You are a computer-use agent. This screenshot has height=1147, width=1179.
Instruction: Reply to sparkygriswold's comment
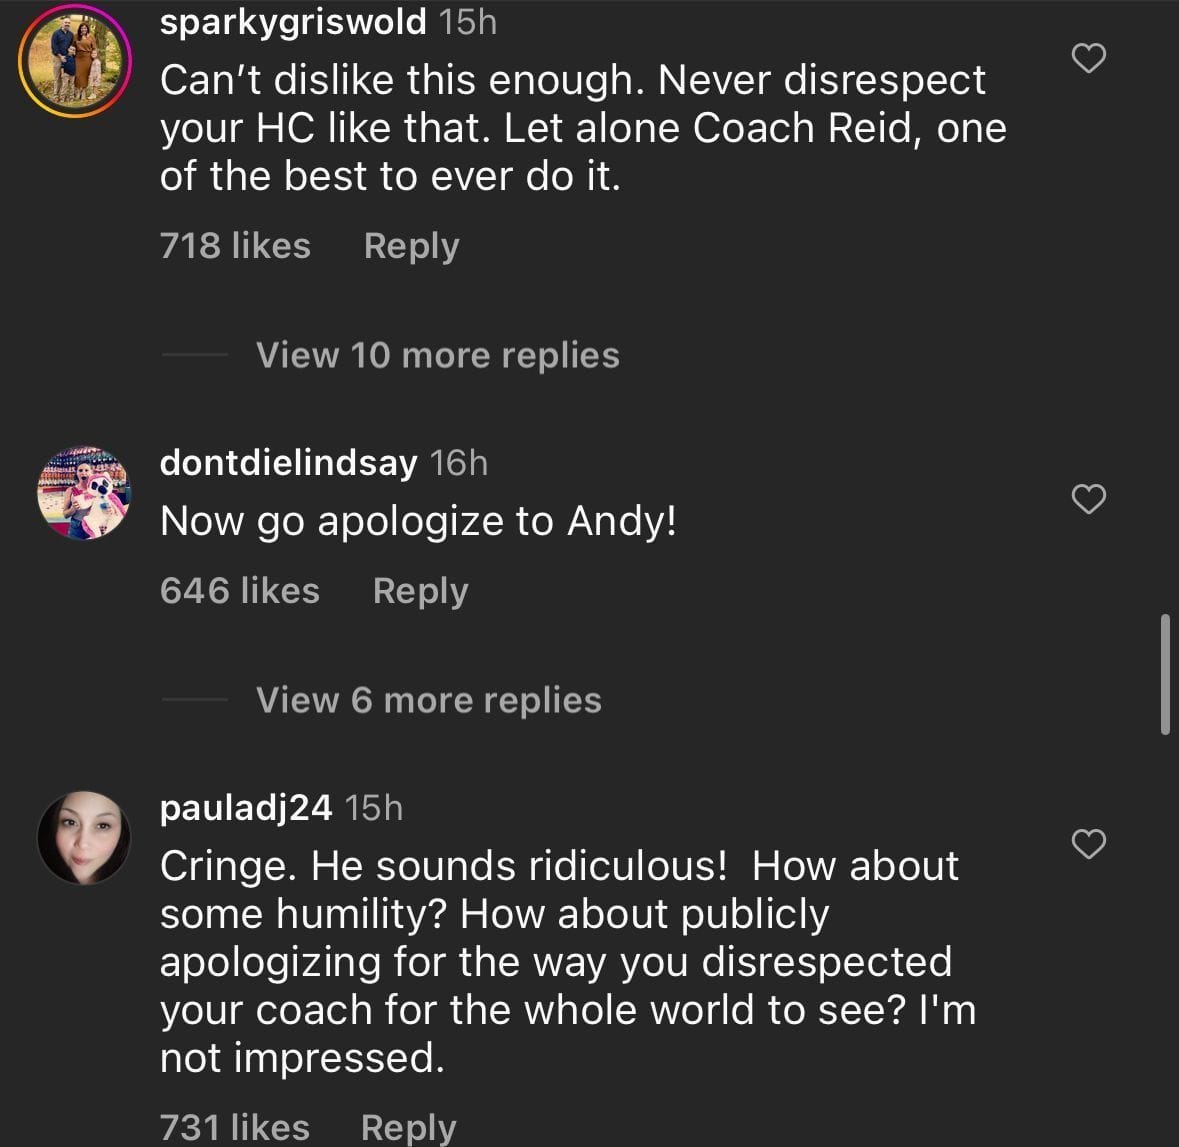coord(411,246)
